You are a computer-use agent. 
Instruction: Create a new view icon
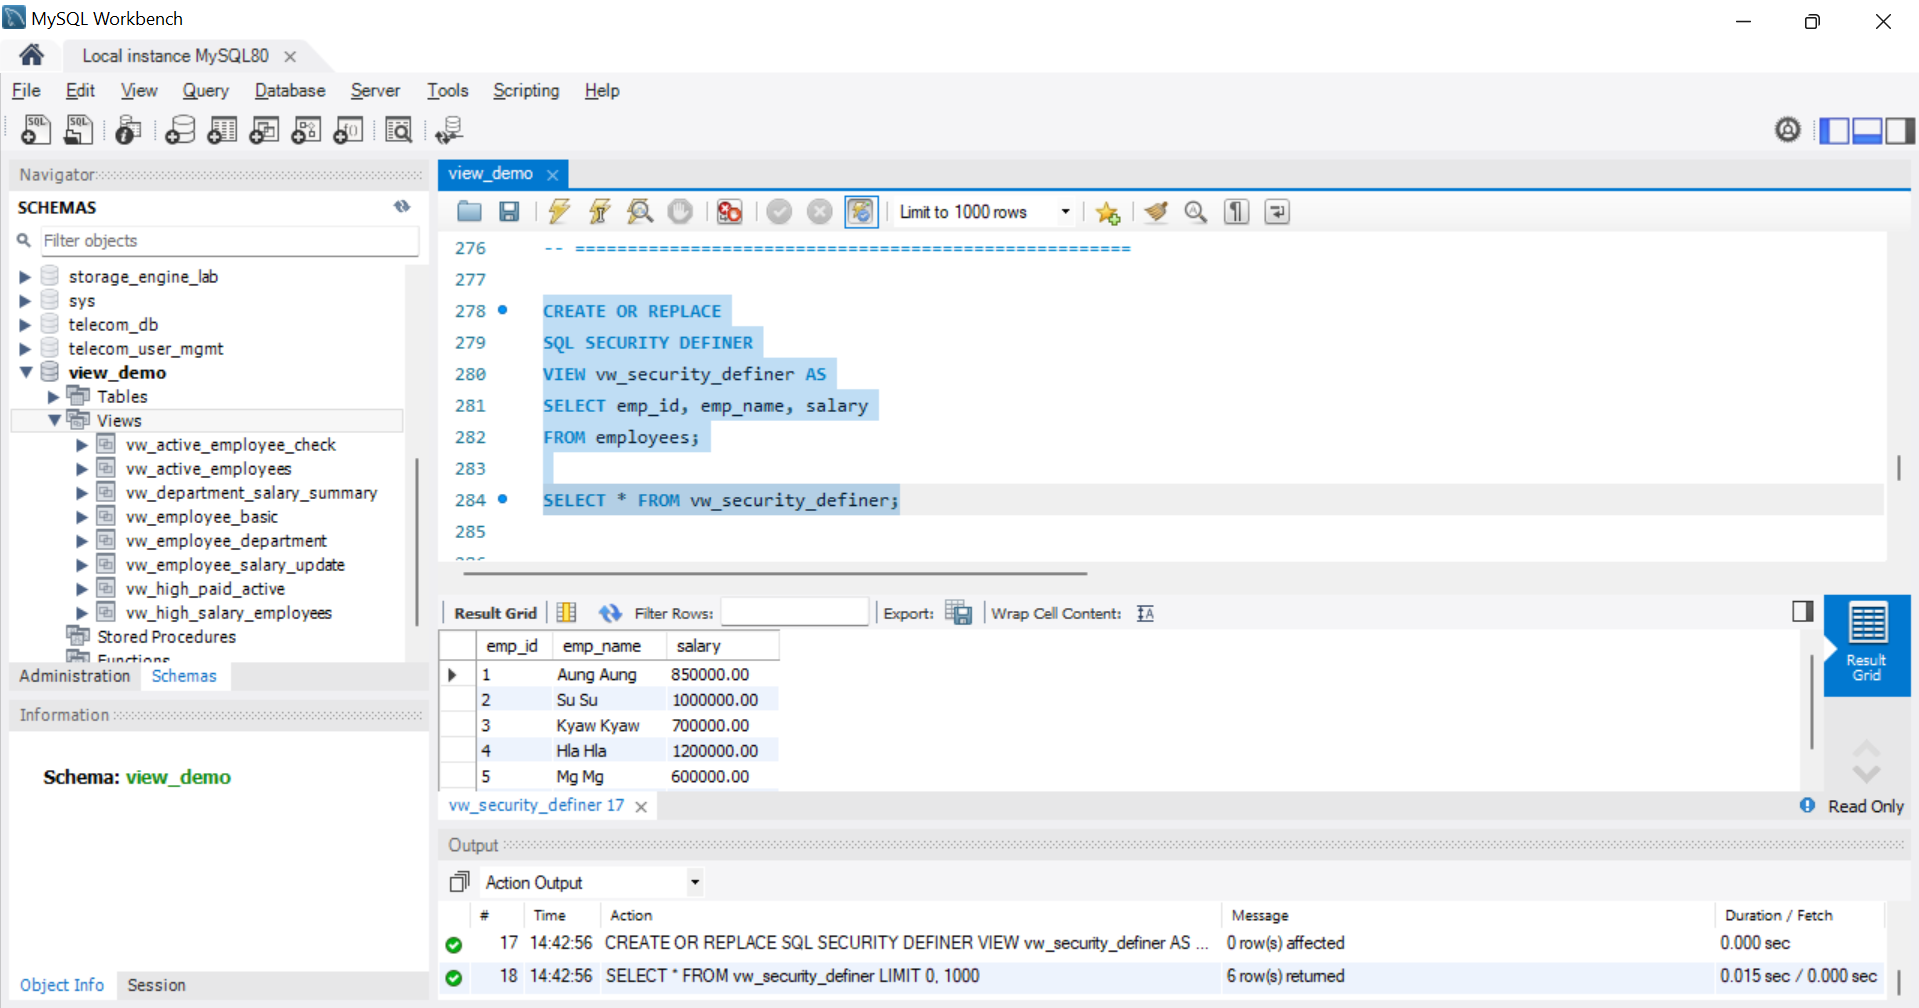point(264,130)
